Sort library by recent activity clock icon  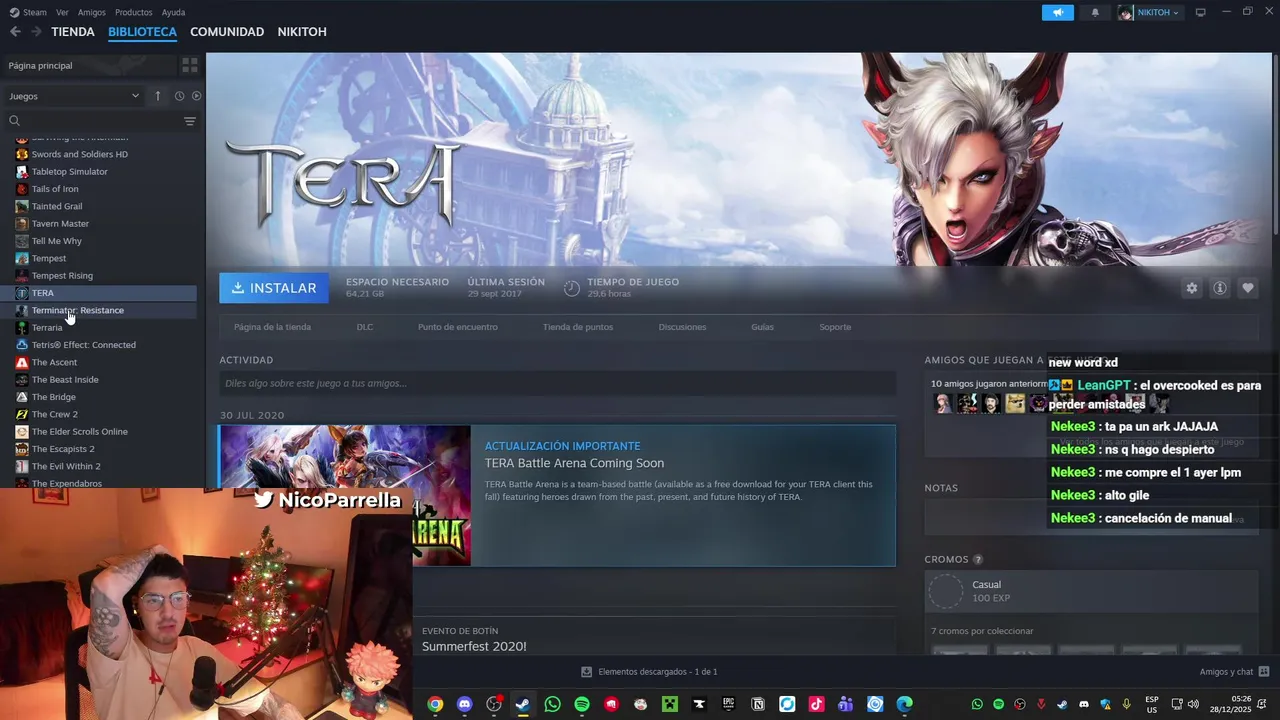(179, 96)
